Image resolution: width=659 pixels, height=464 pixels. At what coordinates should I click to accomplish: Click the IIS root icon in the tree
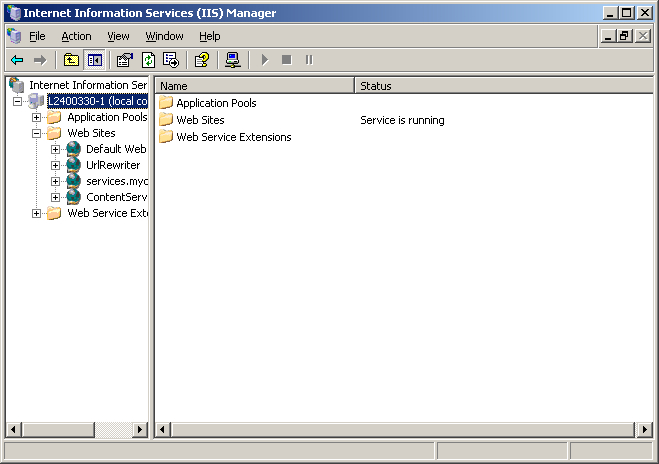pyautogui.click(x=17, y=85)
